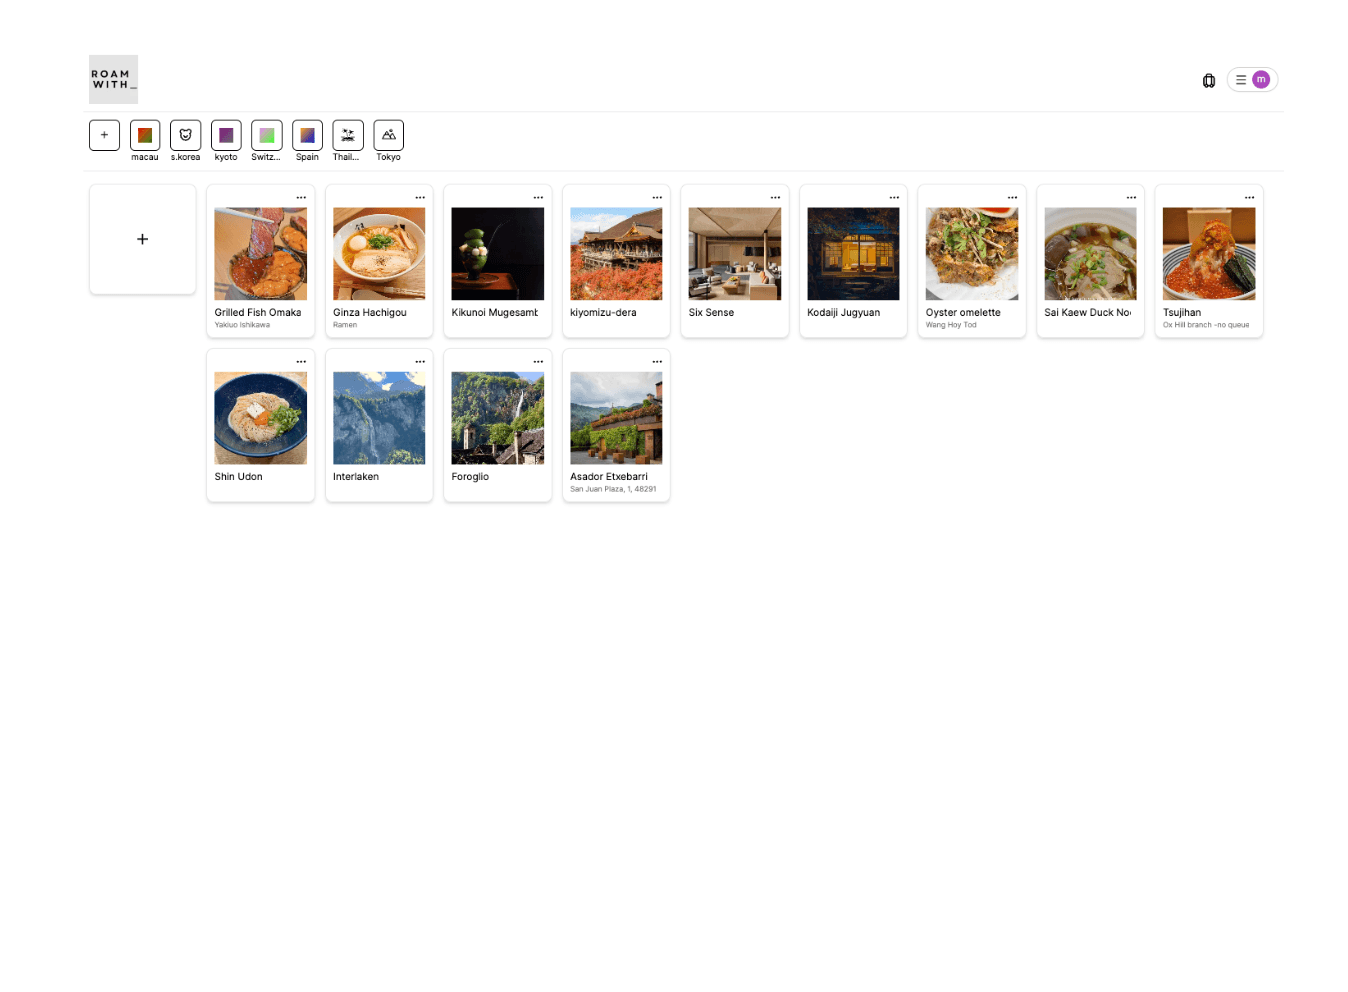Open the Thail... collection icon

(x=348, y=135)
